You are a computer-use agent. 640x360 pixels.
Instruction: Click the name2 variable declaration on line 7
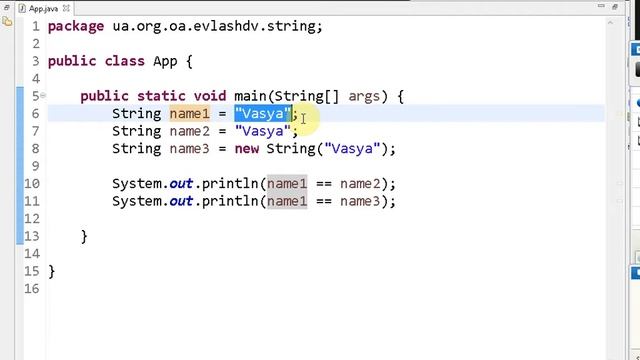[190, 131]
